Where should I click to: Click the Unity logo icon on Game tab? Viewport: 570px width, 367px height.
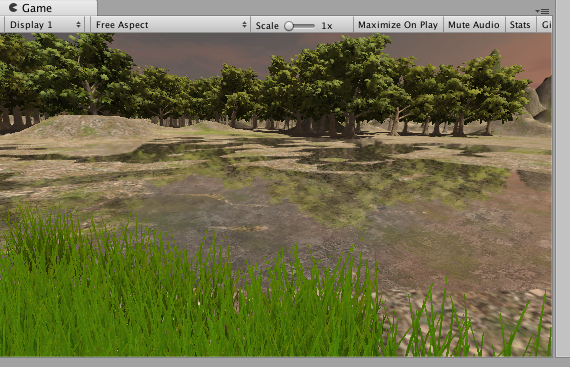click(x=13, y=8)
